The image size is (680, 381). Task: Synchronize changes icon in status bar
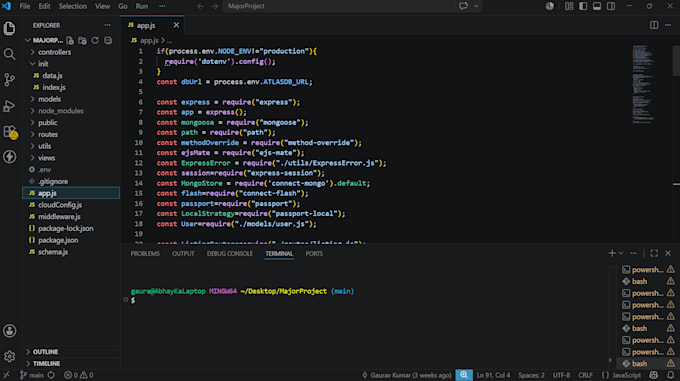point(51,375)
